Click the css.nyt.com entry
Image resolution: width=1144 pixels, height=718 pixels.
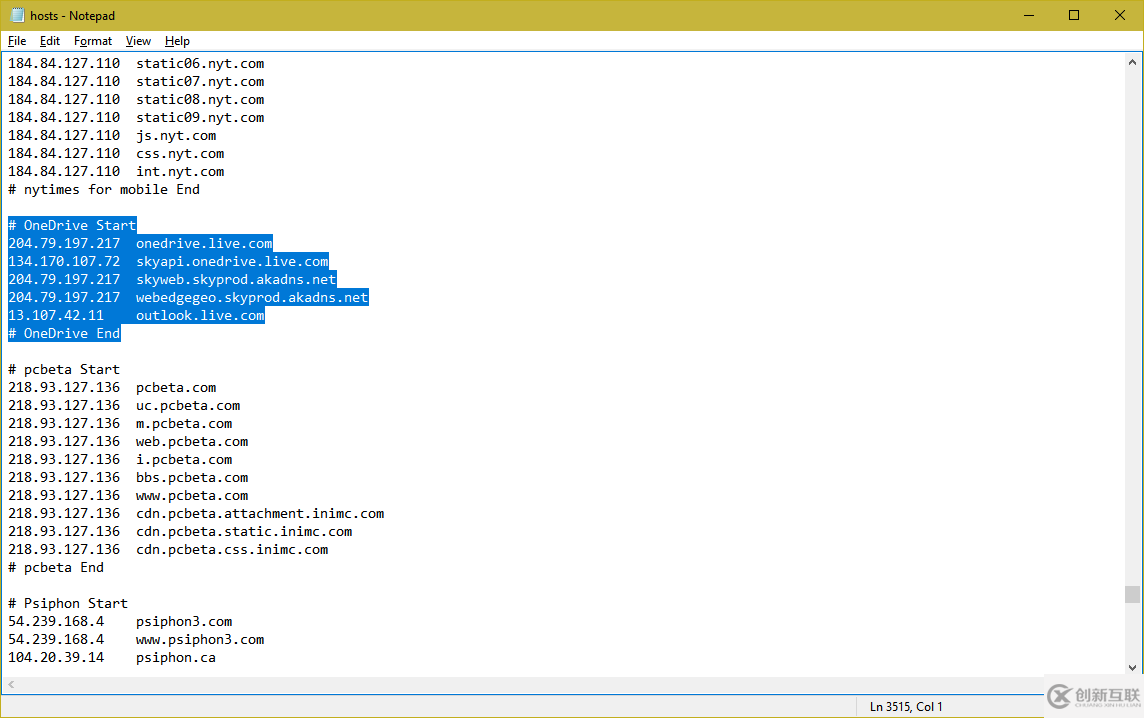point(180,153)
